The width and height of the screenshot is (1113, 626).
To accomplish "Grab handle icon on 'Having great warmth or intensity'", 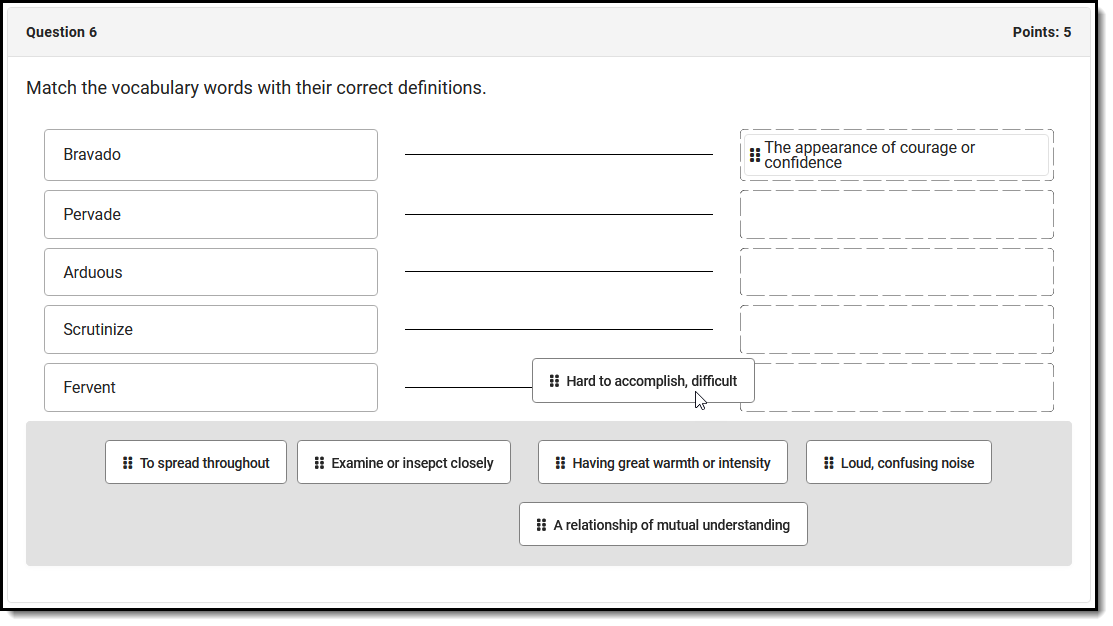I will (560, 463).
